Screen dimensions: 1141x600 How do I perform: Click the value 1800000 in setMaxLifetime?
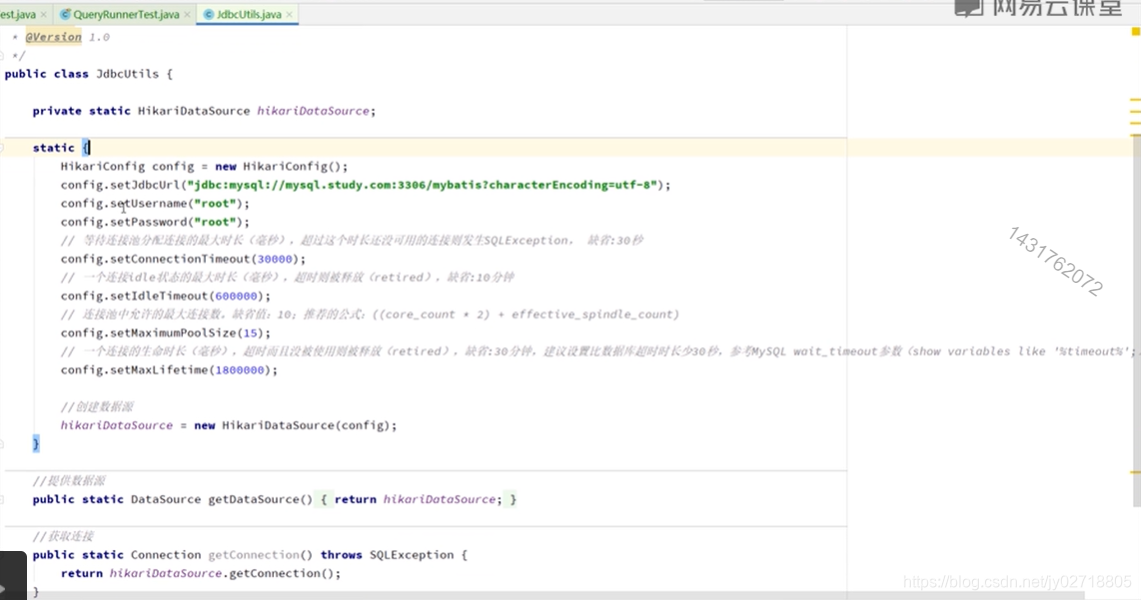[x=239, y=370]
